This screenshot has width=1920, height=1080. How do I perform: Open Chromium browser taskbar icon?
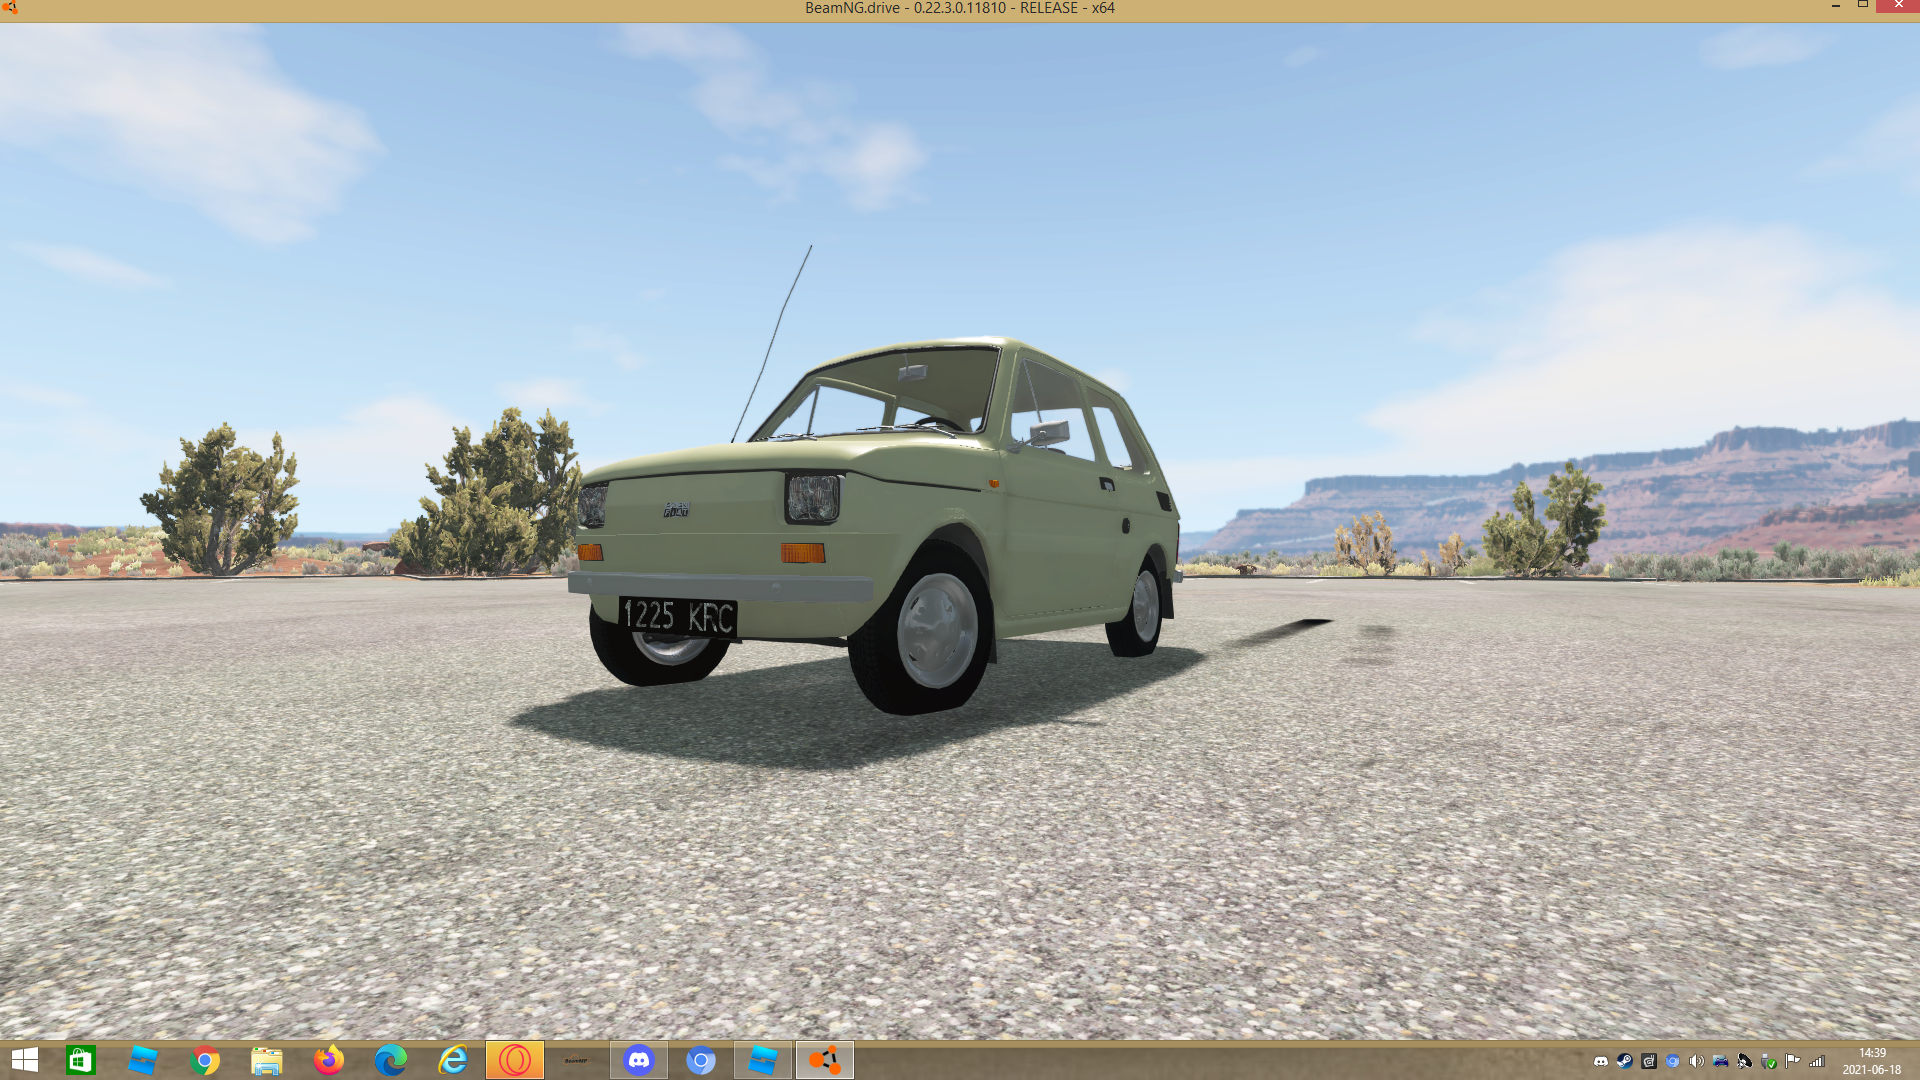pyautogui.click(x=701, y=1060)
